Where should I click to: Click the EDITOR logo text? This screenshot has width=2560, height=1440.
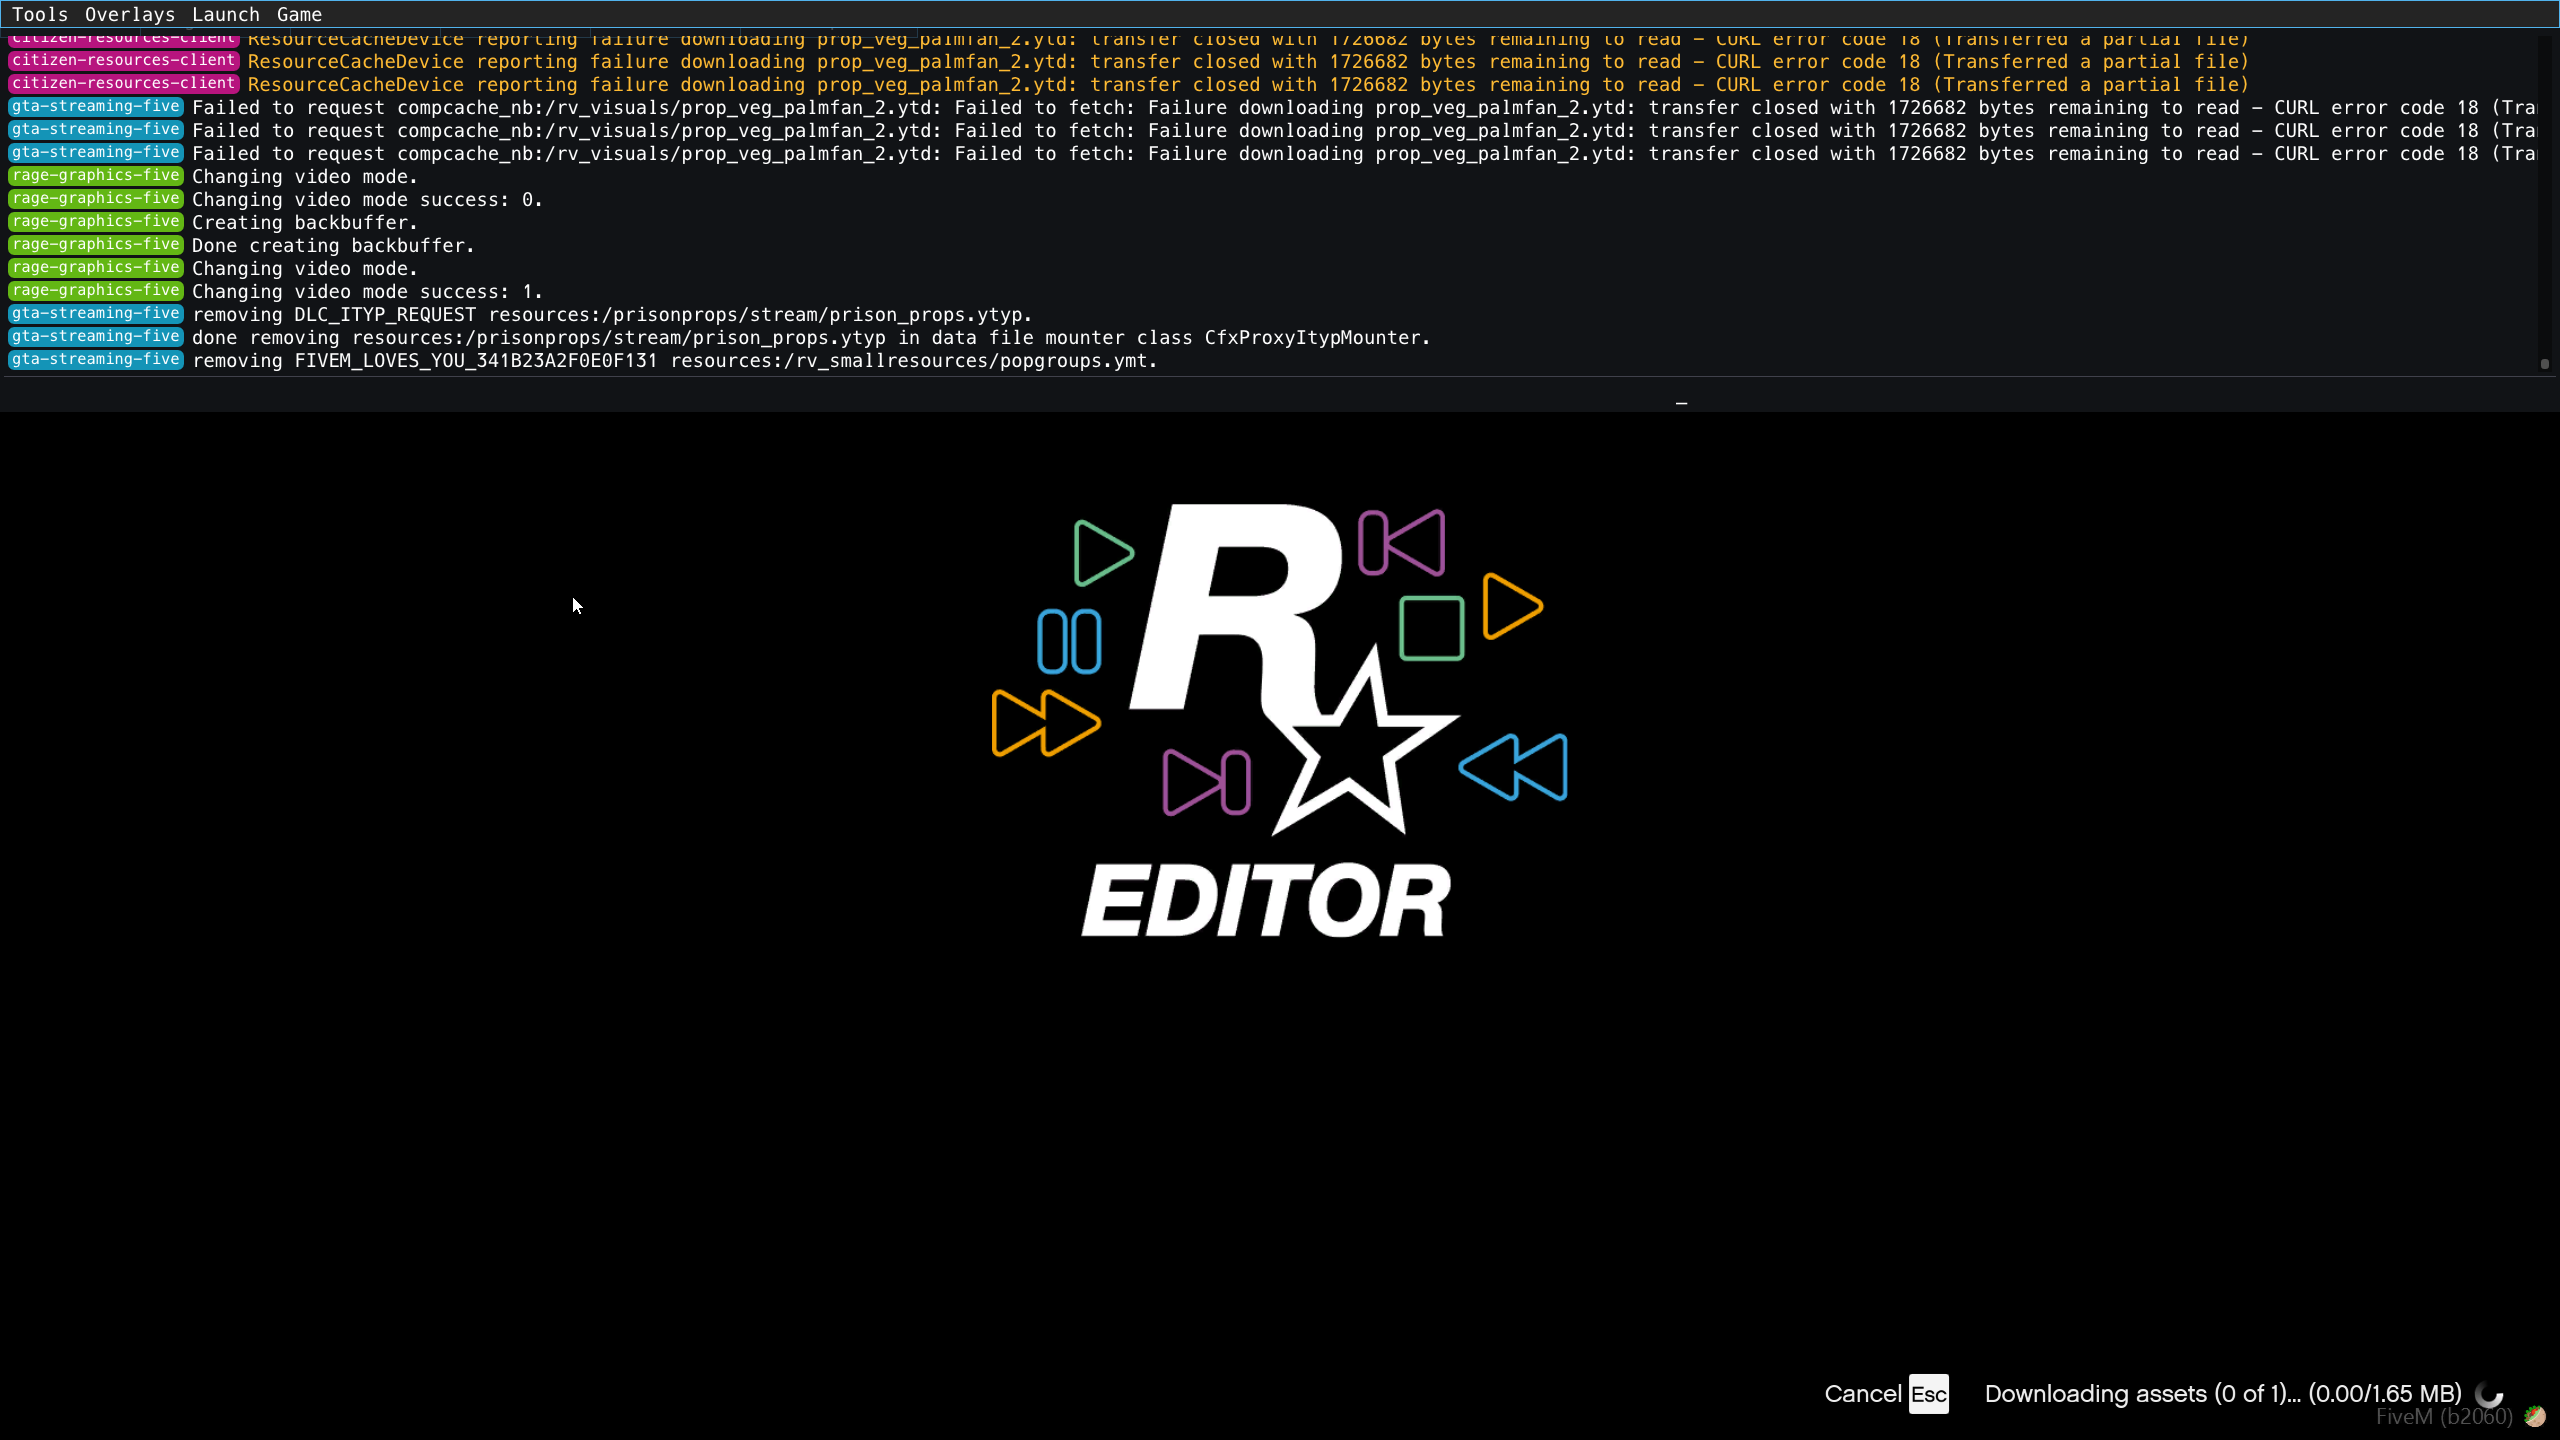coord(1266,901)
